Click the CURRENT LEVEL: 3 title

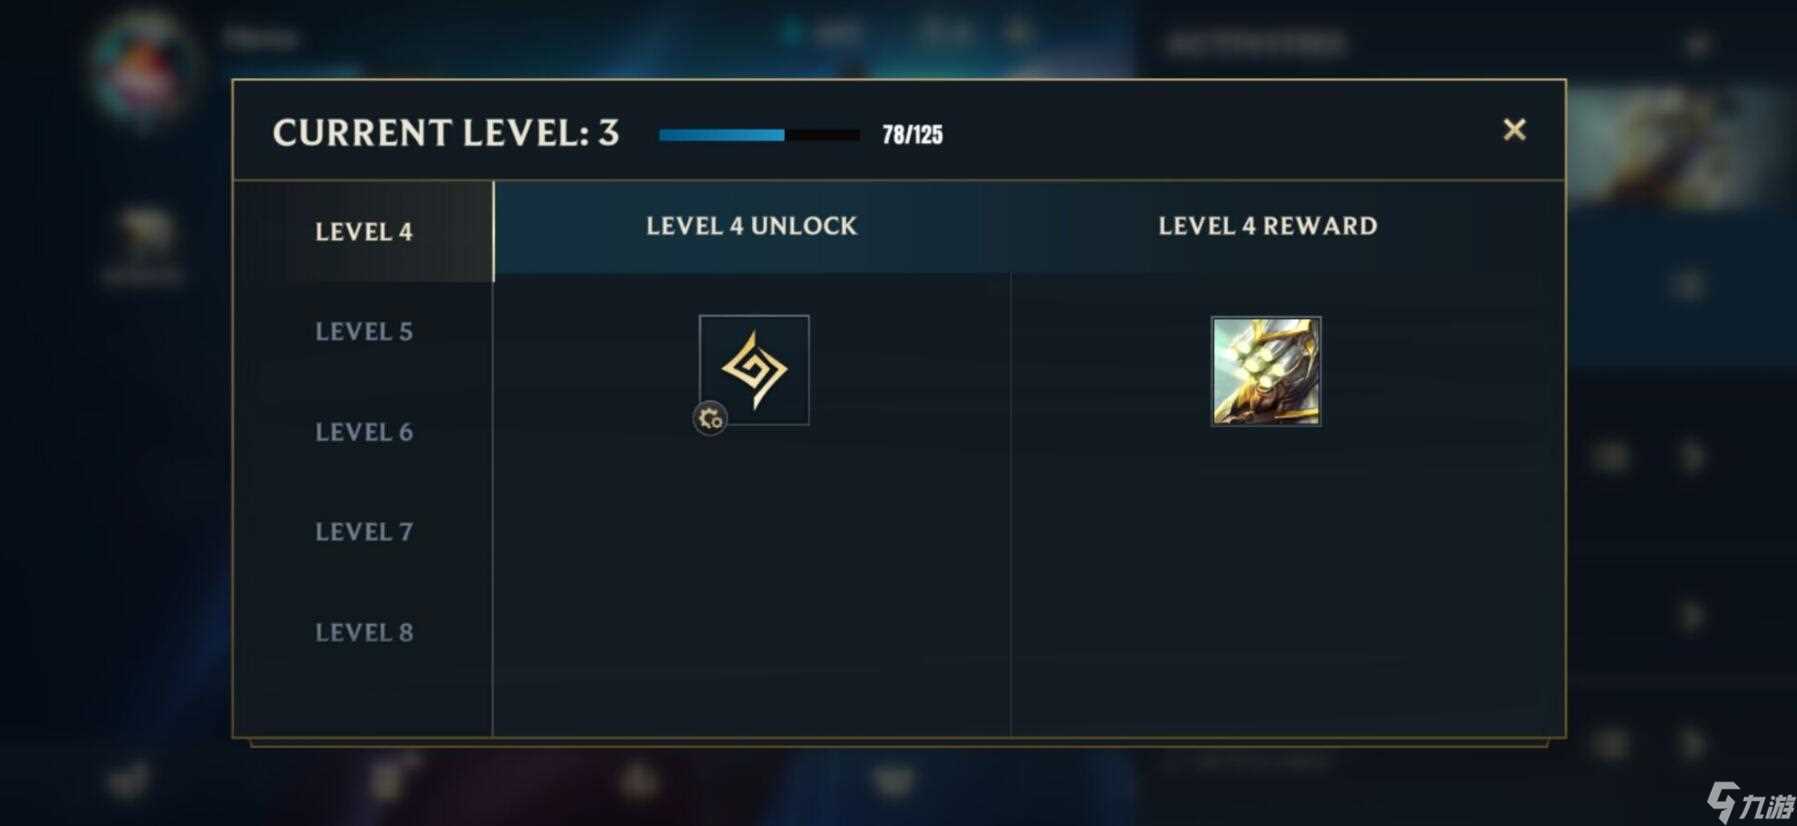click(446, 133)
